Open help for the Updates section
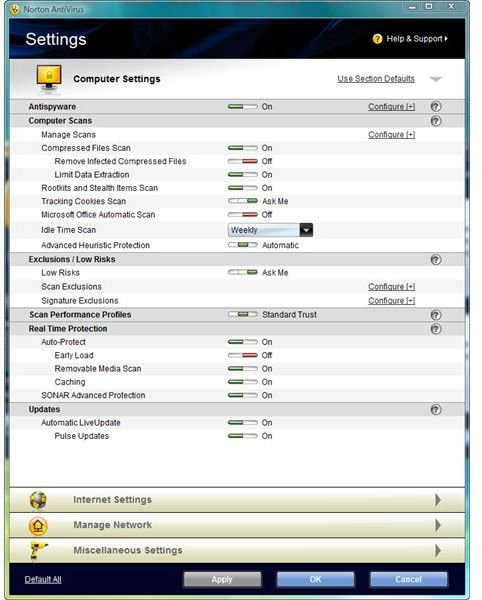The width and height of the screenshot is (482, 600). click(x=436, y=410)
